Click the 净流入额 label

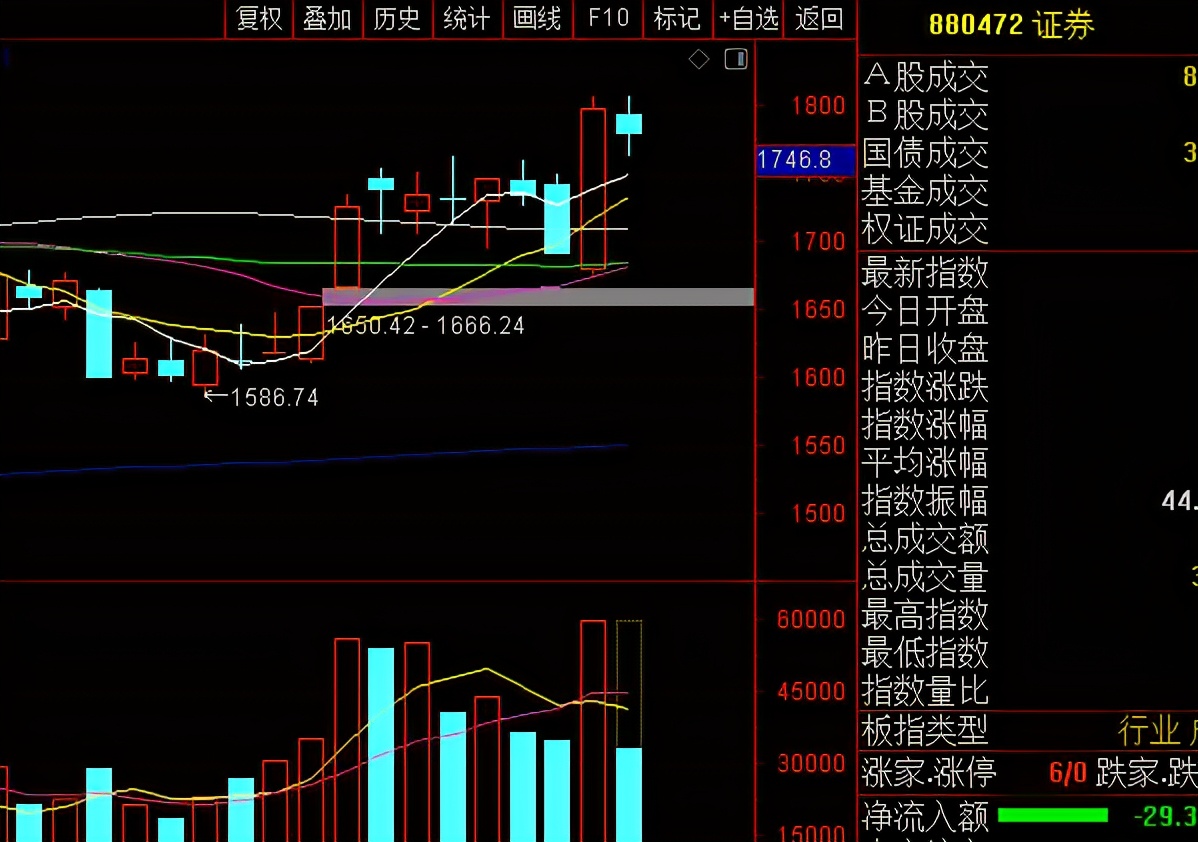coord(924,816)
